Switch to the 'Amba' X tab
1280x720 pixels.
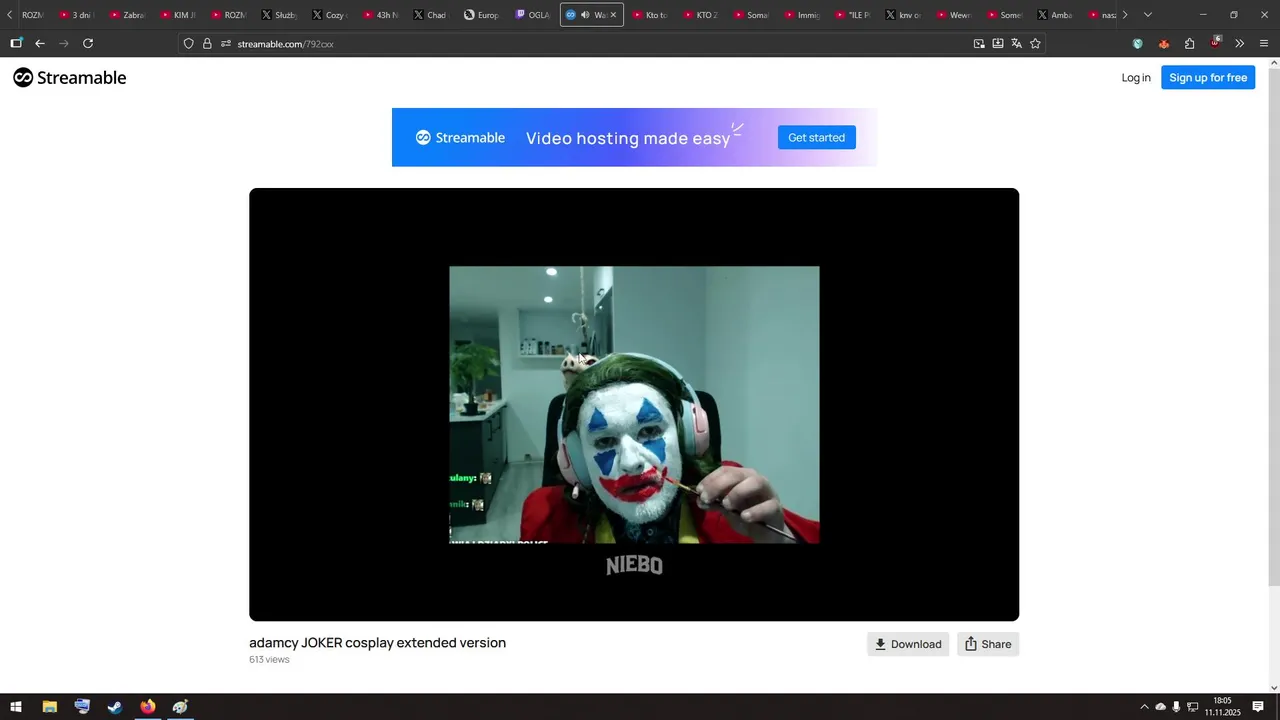[1056, 15]
